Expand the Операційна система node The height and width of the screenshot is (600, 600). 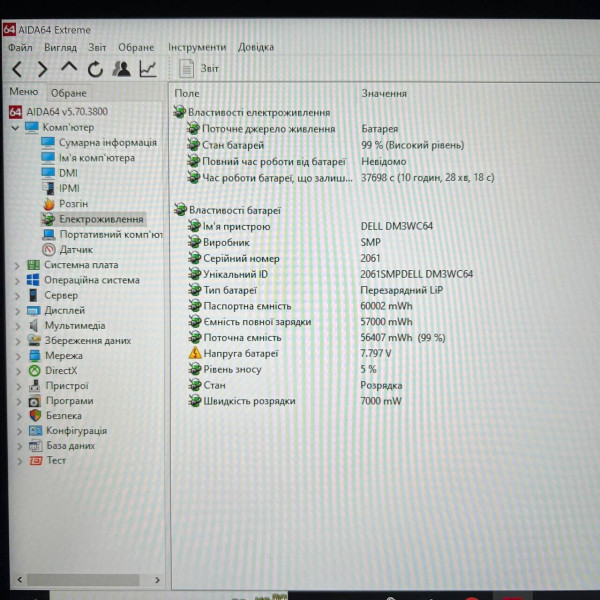pyautogui.click(x=17, y=281)
